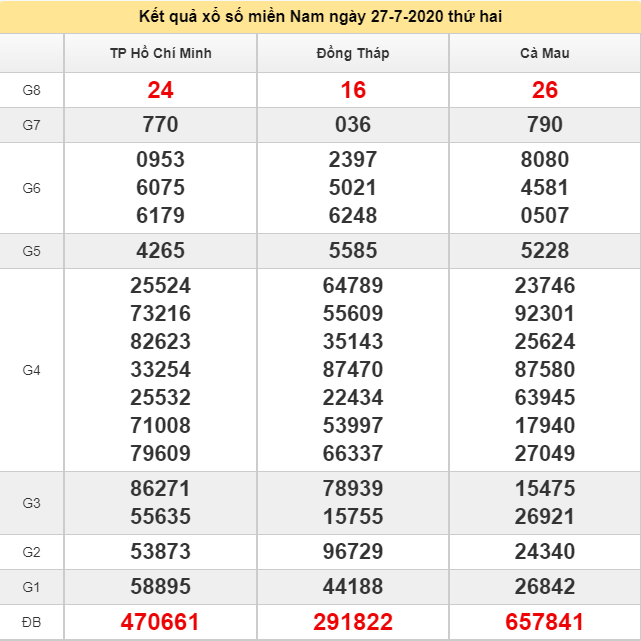Click G6 number 8080

[x=545, y=159]
